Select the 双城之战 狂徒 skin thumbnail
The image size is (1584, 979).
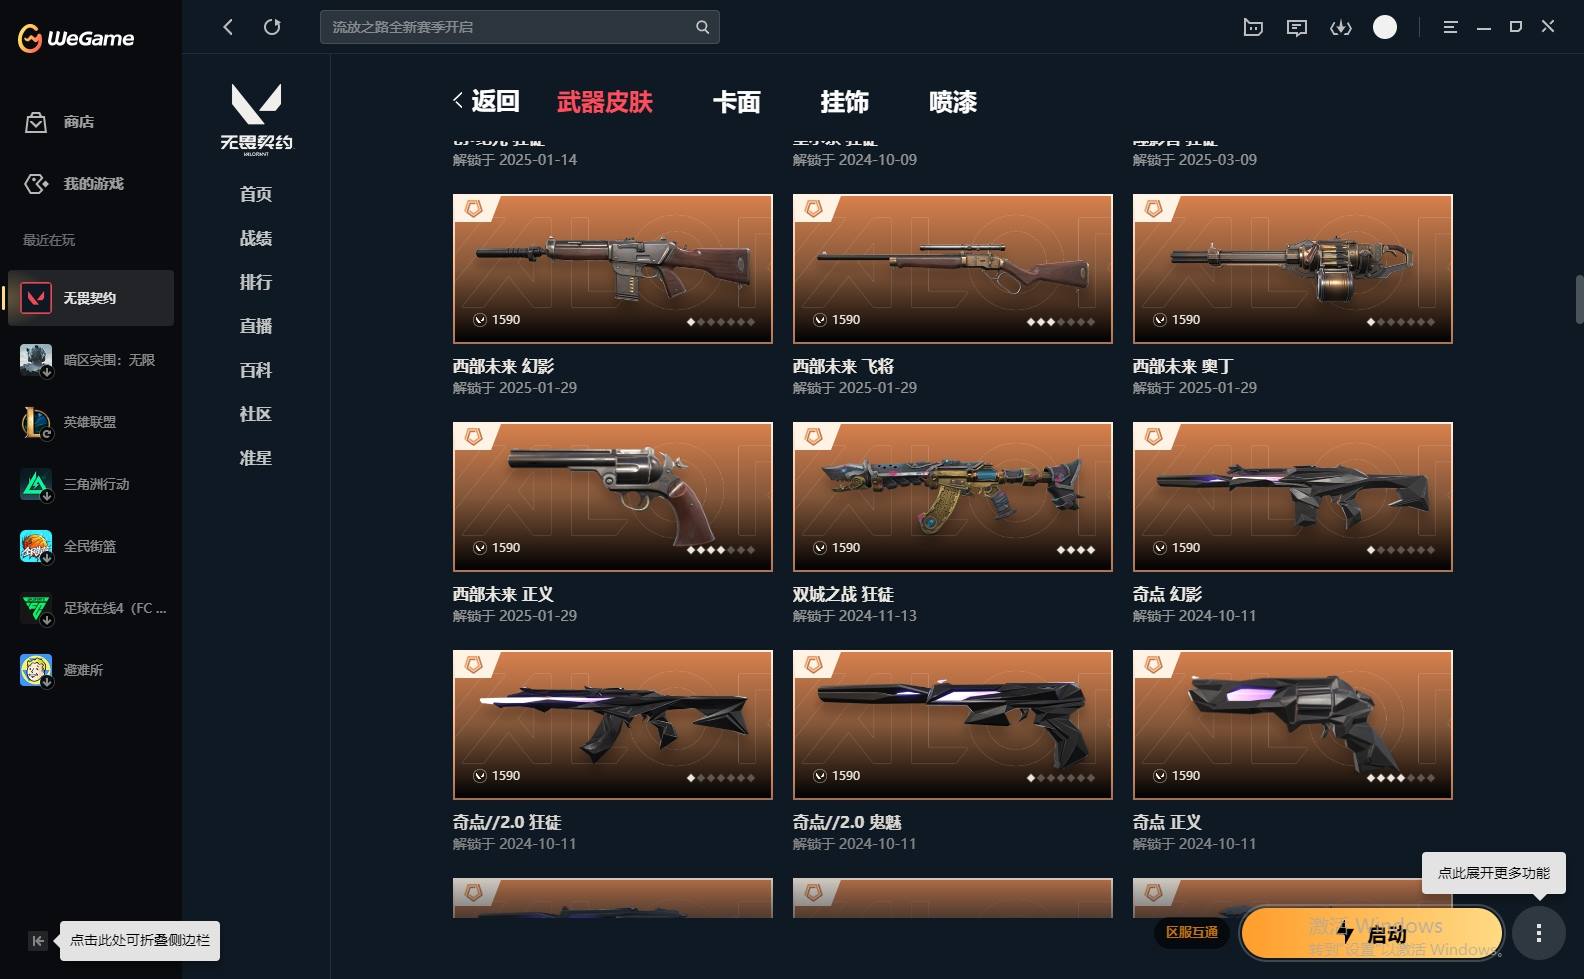tap(953, 497)
